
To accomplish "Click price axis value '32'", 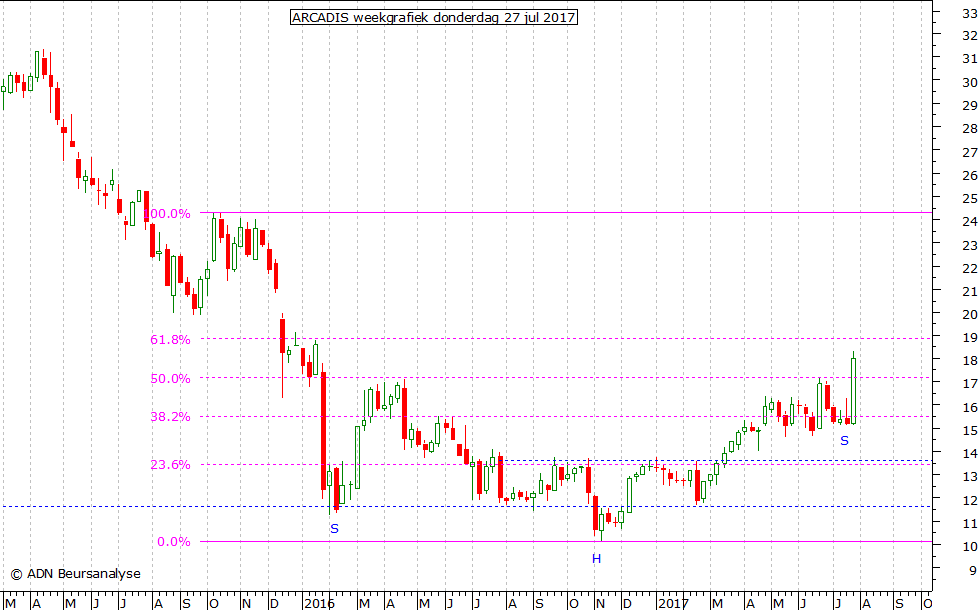I will (x=969, y=36).
